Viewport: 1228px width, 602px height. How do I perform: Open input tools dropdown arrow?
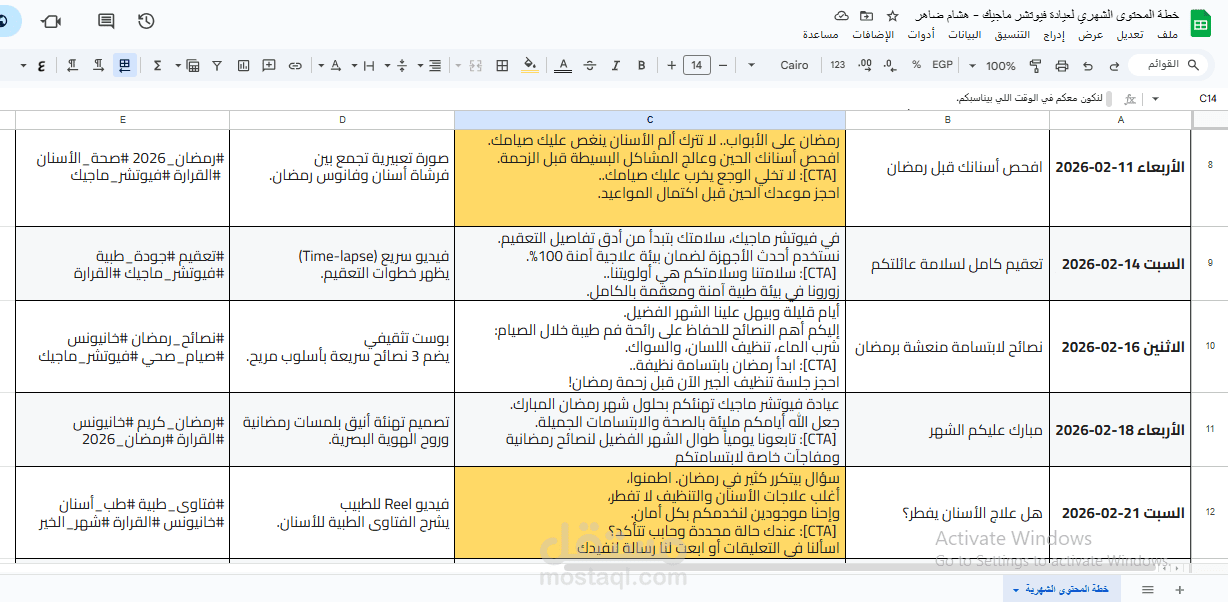23,66
